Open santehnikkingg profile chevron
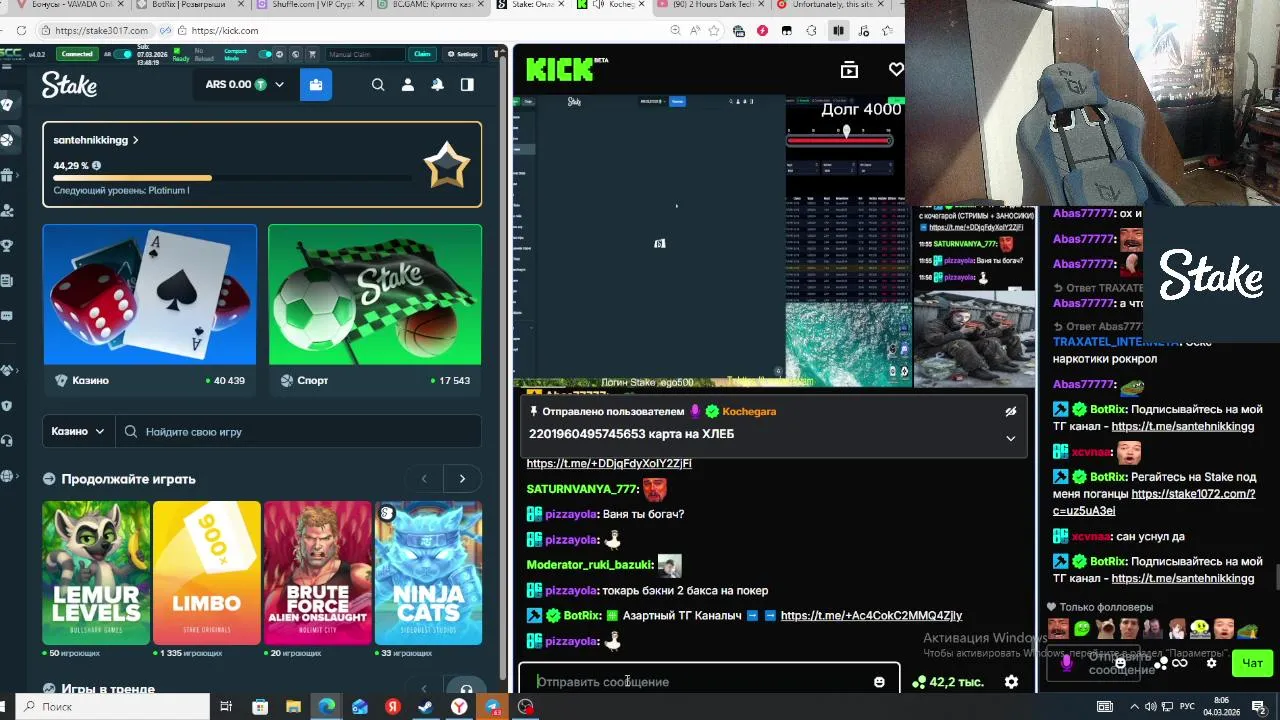The width and height of the screenshot is (1280, 720). point(135,140)
